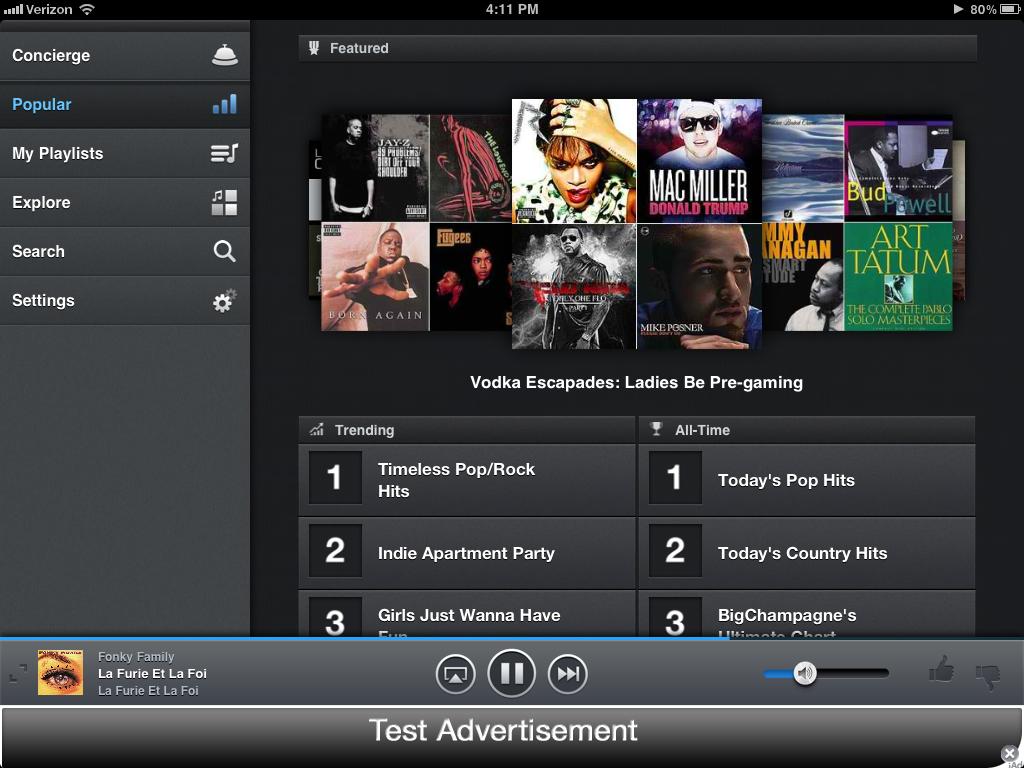1024x768 pixels.
Task: Select the Jay-Z 99 Problems cover
Action: pos(376,168)
